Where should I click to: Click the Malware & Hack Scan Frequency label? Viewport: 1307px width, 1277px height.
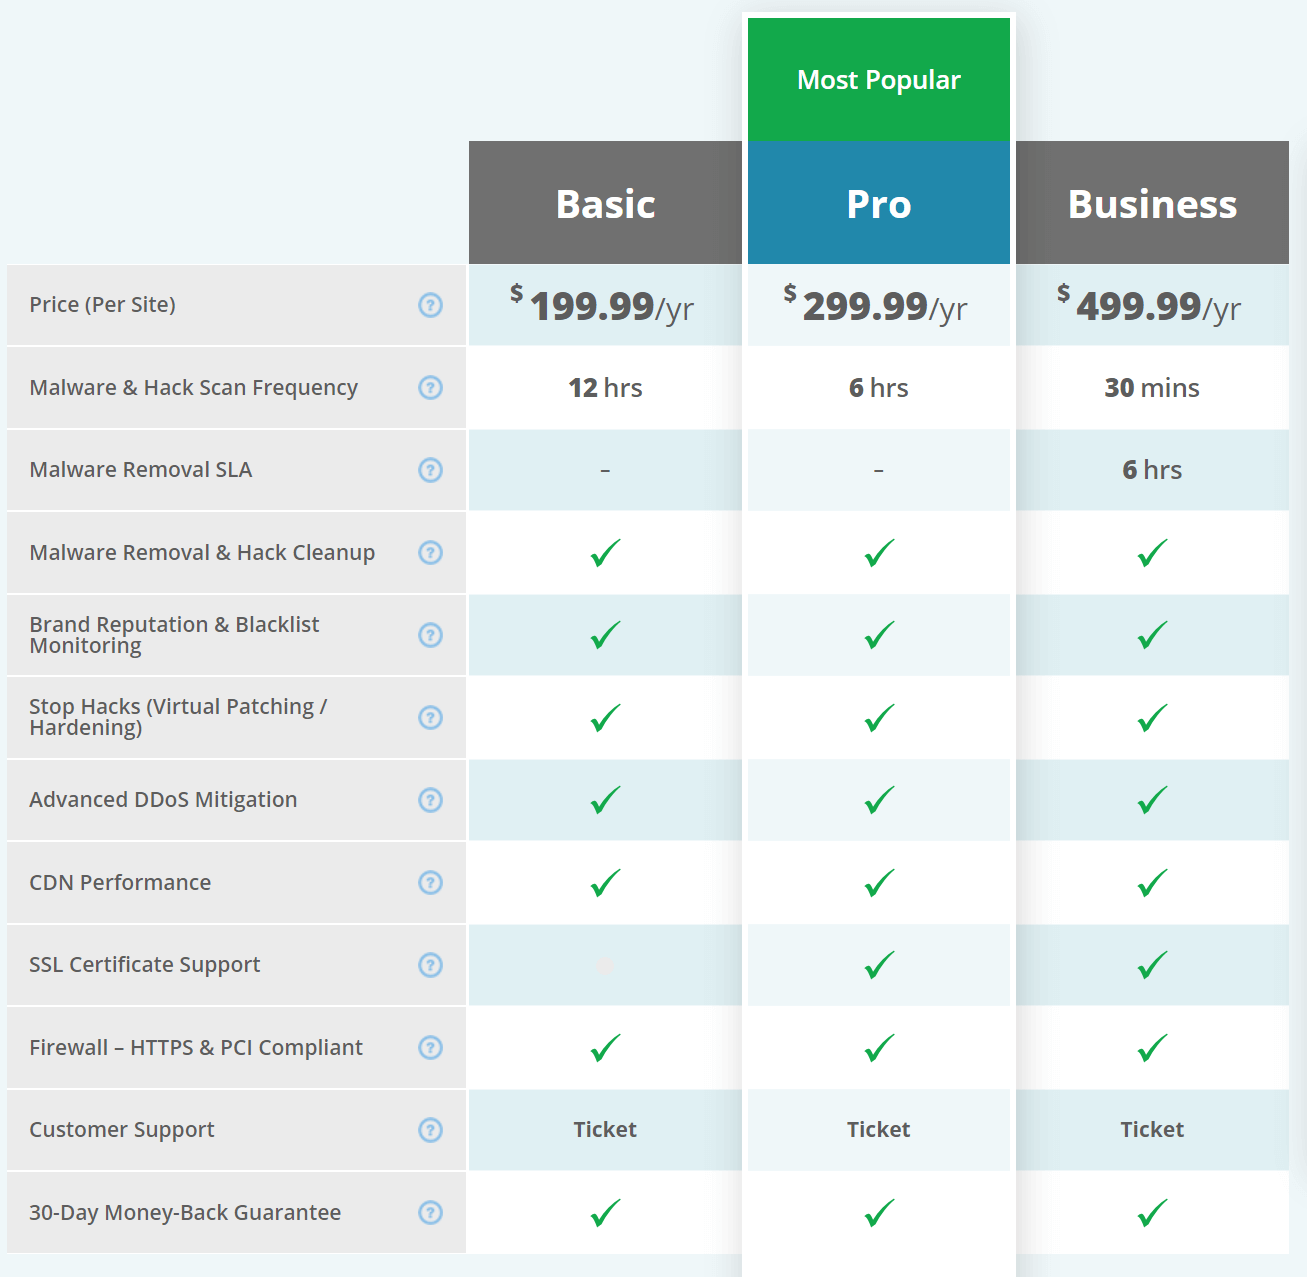click(194, 388)
